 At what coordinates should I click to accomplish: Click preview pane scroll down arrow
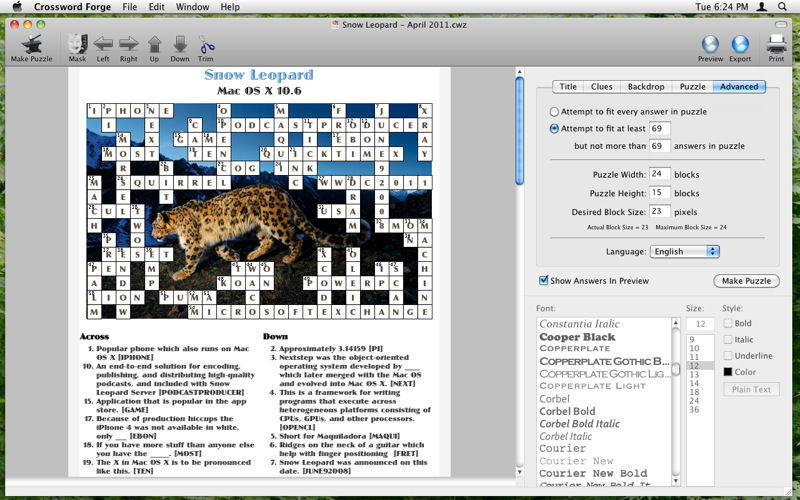[x=519, y=472]
